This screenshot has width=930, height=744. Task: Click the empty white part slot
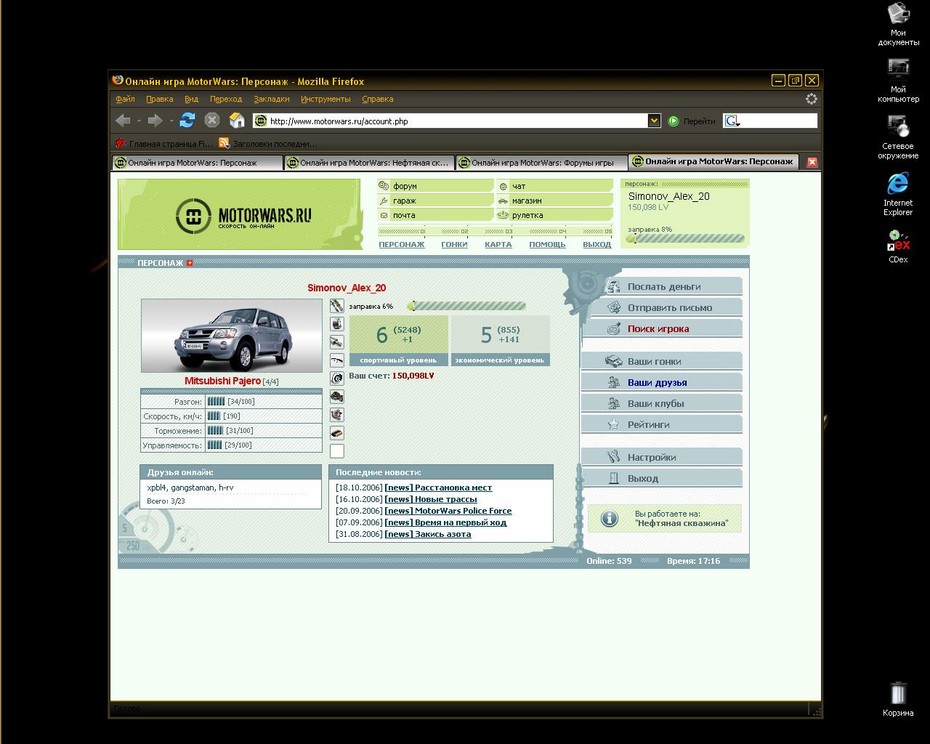(337, 451)
